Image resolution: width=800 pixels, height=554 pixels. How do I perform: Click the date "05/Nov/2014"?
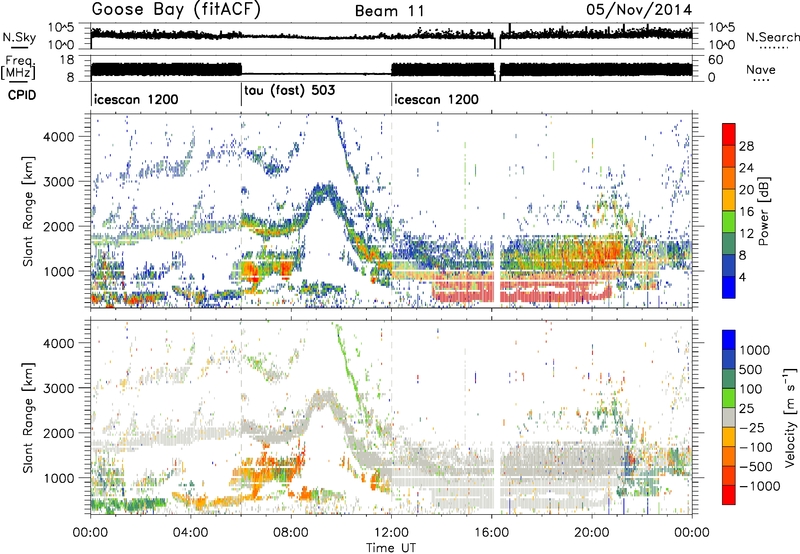click(x=639, y=10)
